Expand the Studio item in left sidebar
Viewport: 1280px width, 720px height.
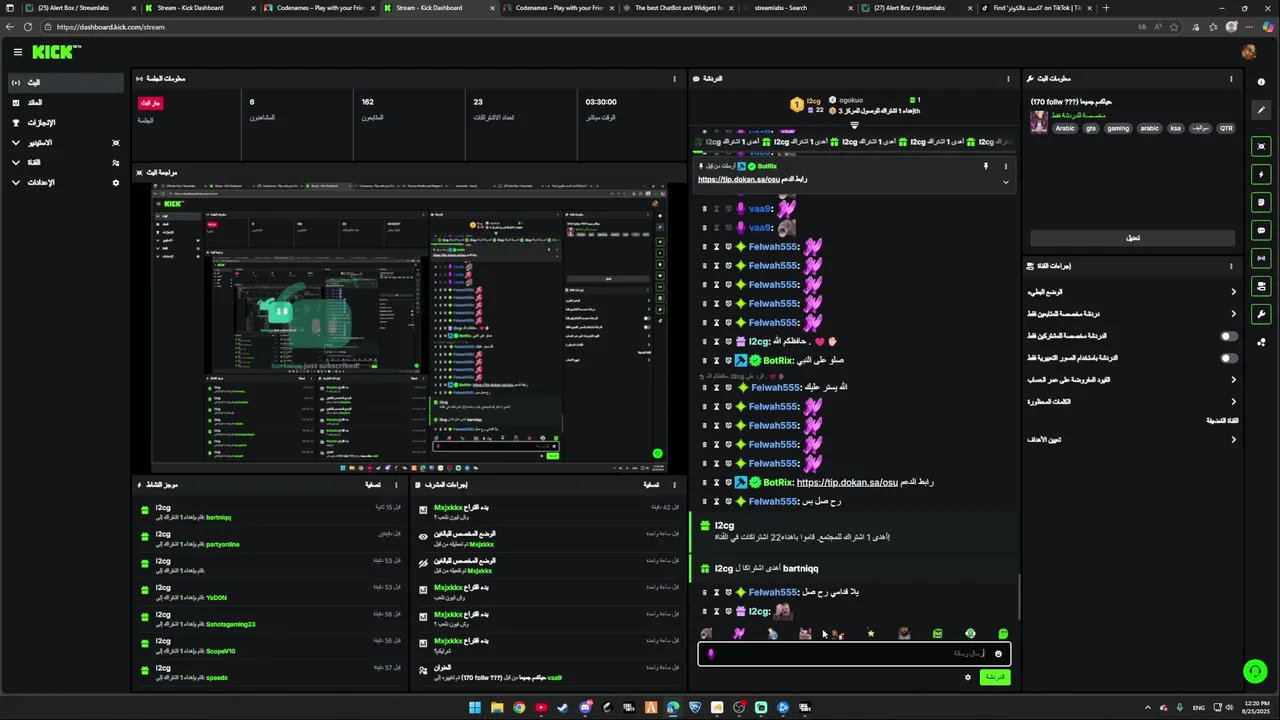(66, 143)
